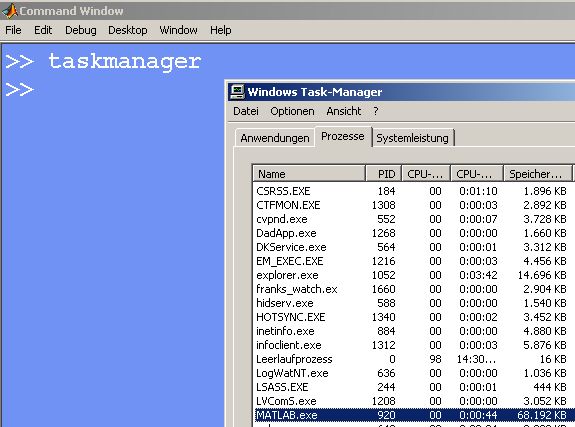Open the Edit menu
The image size is (575, 427).
tap(43, 30)
